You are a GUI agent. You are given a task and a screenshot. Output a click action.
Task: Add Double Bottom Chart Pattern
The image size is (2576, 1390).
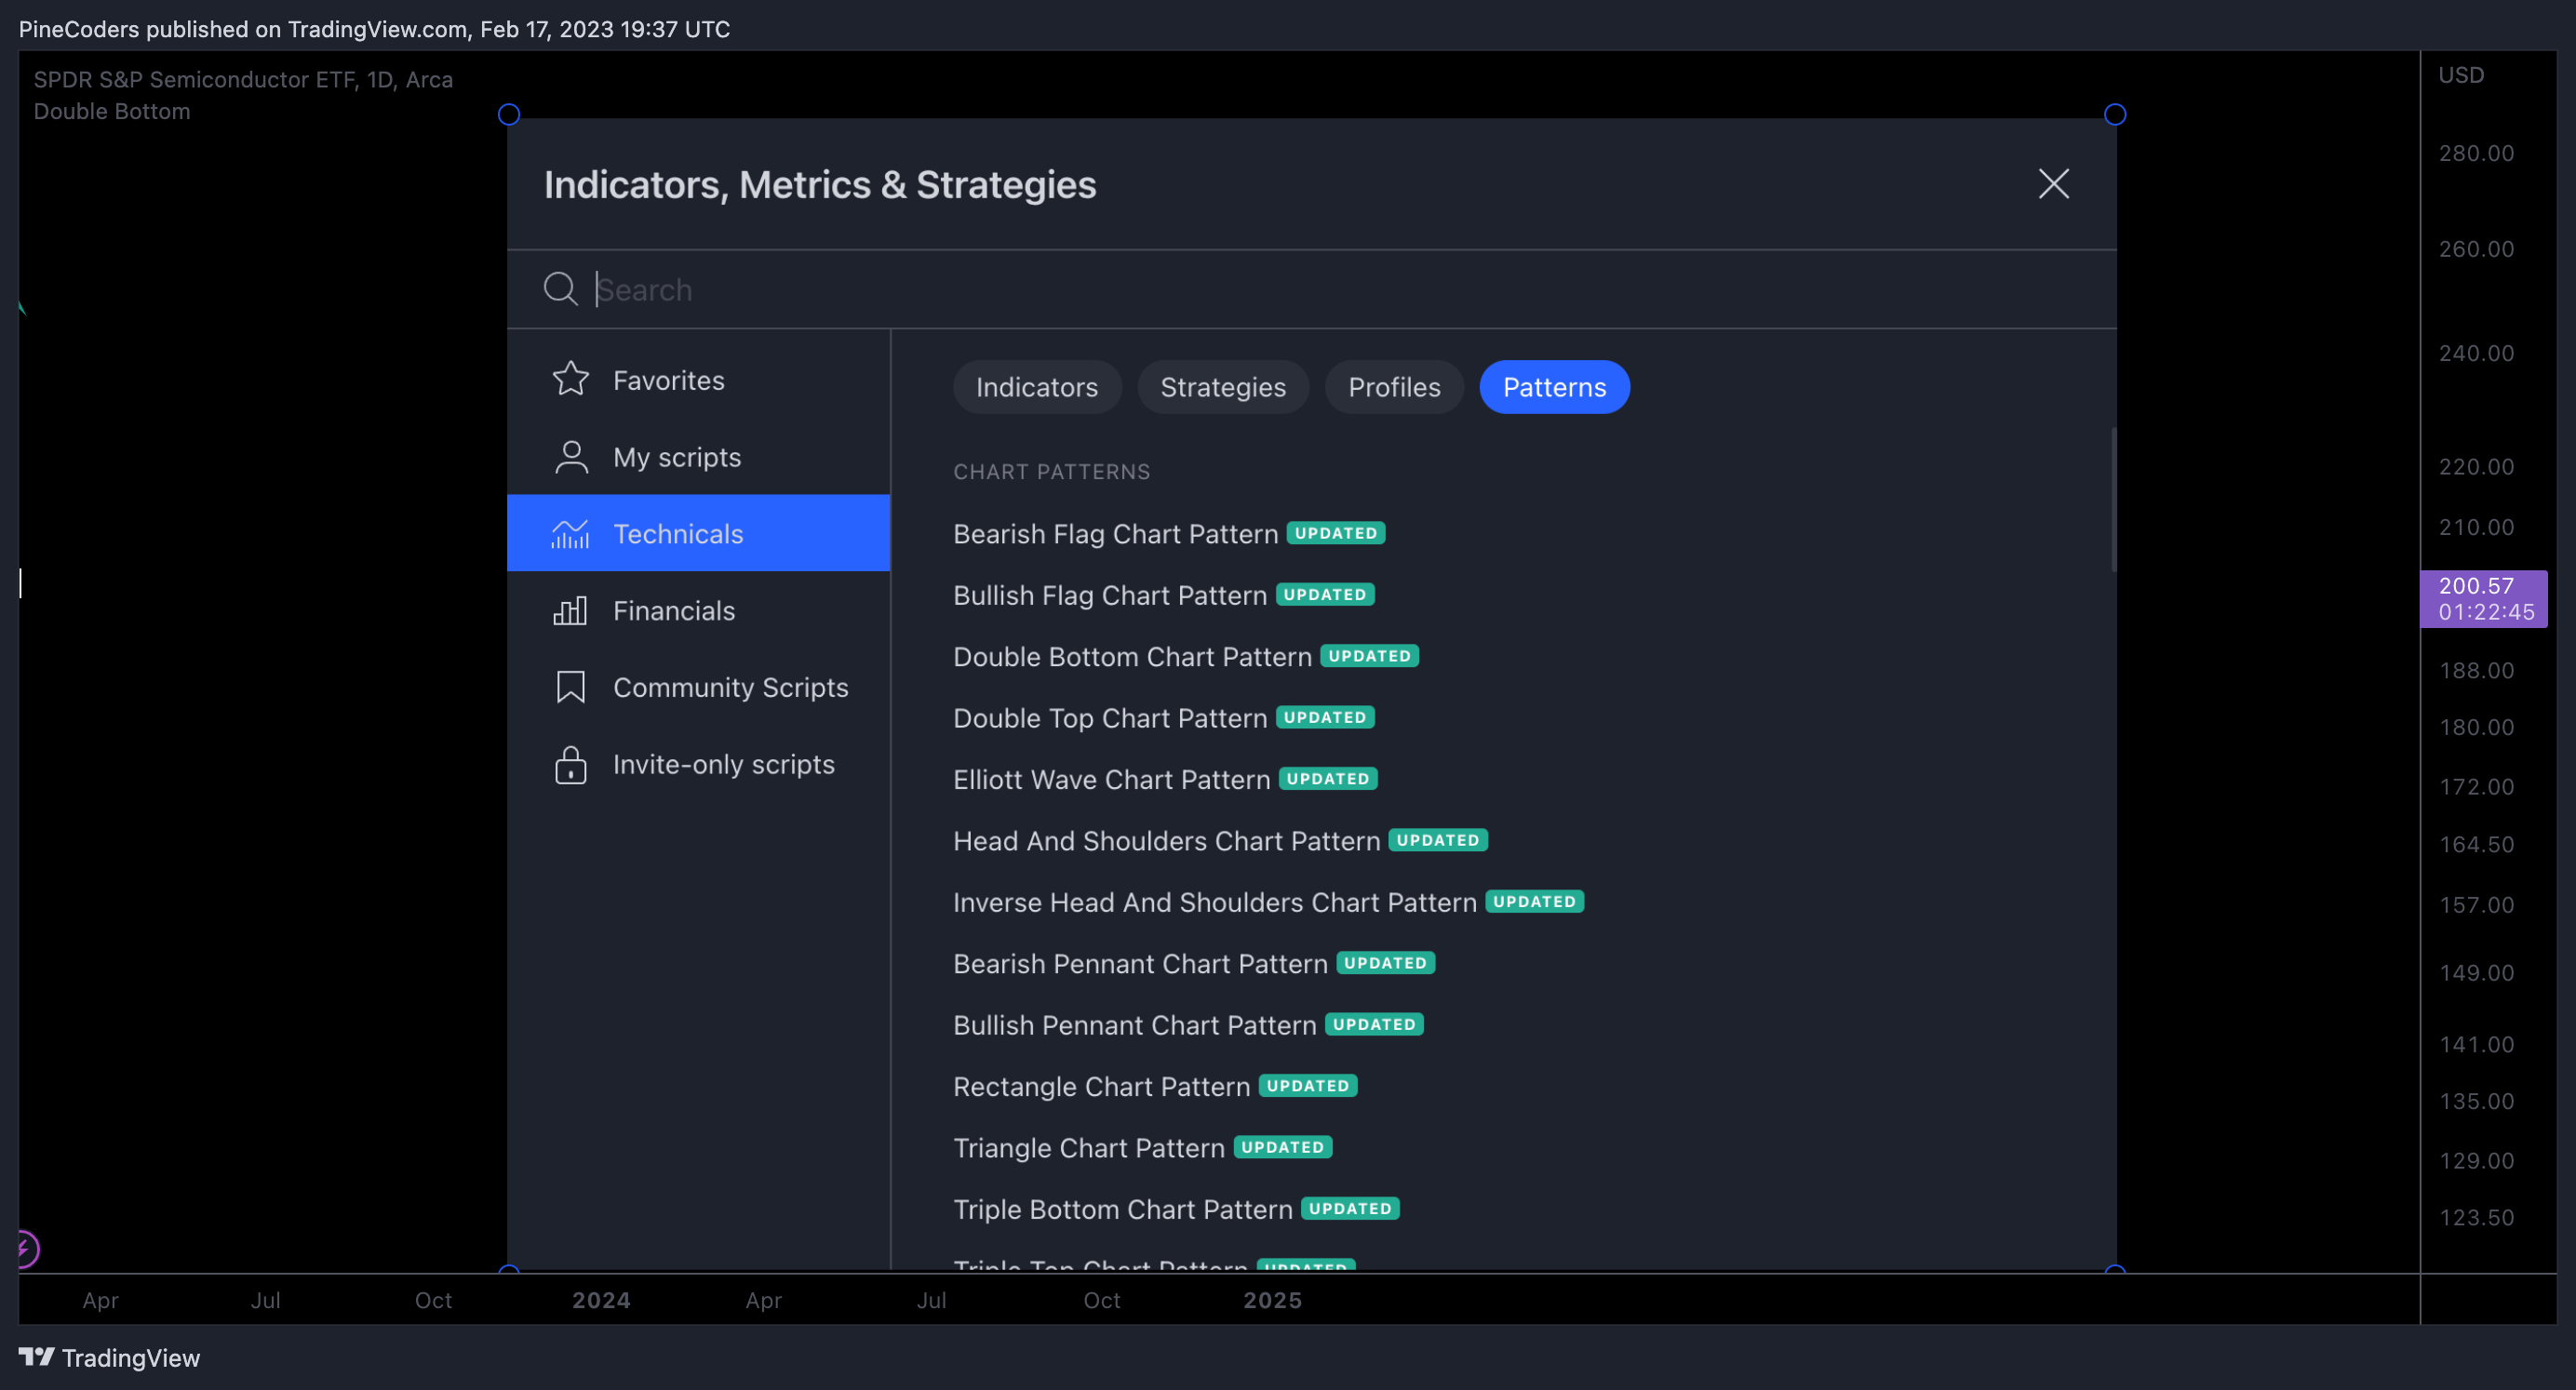tap(1132, 656)
